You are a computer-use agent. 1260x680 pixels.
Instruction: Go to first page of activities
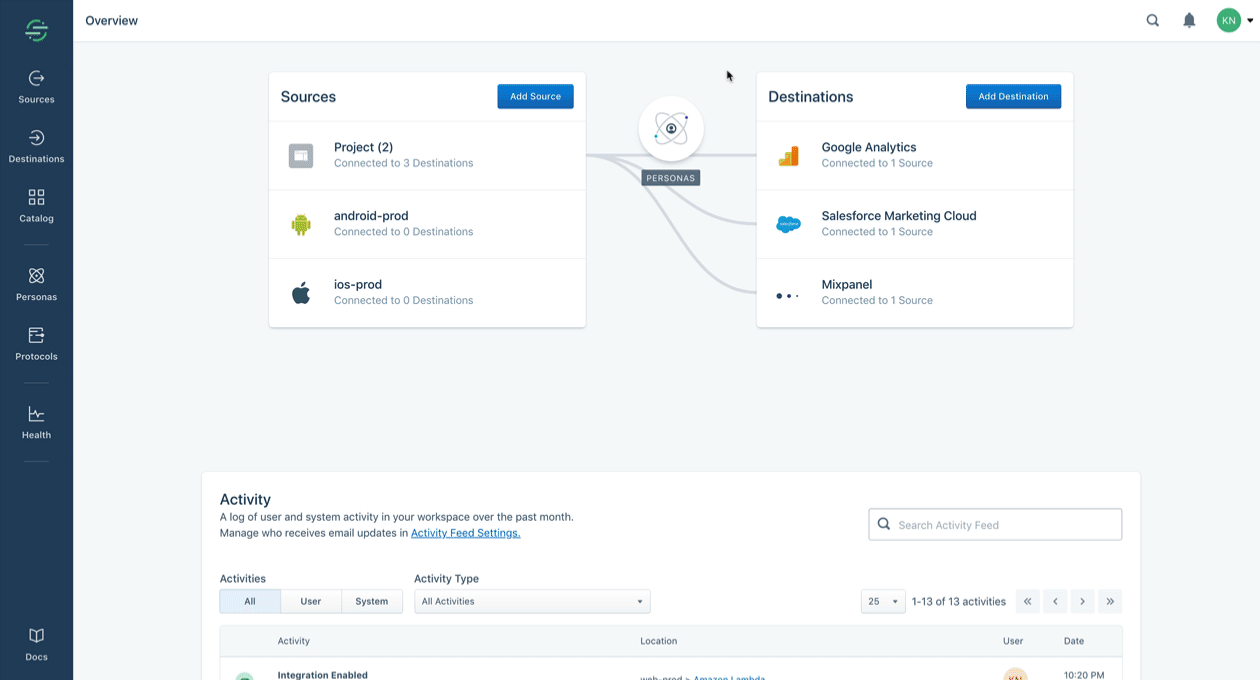pyautogui.click(x=1027, y=601)
